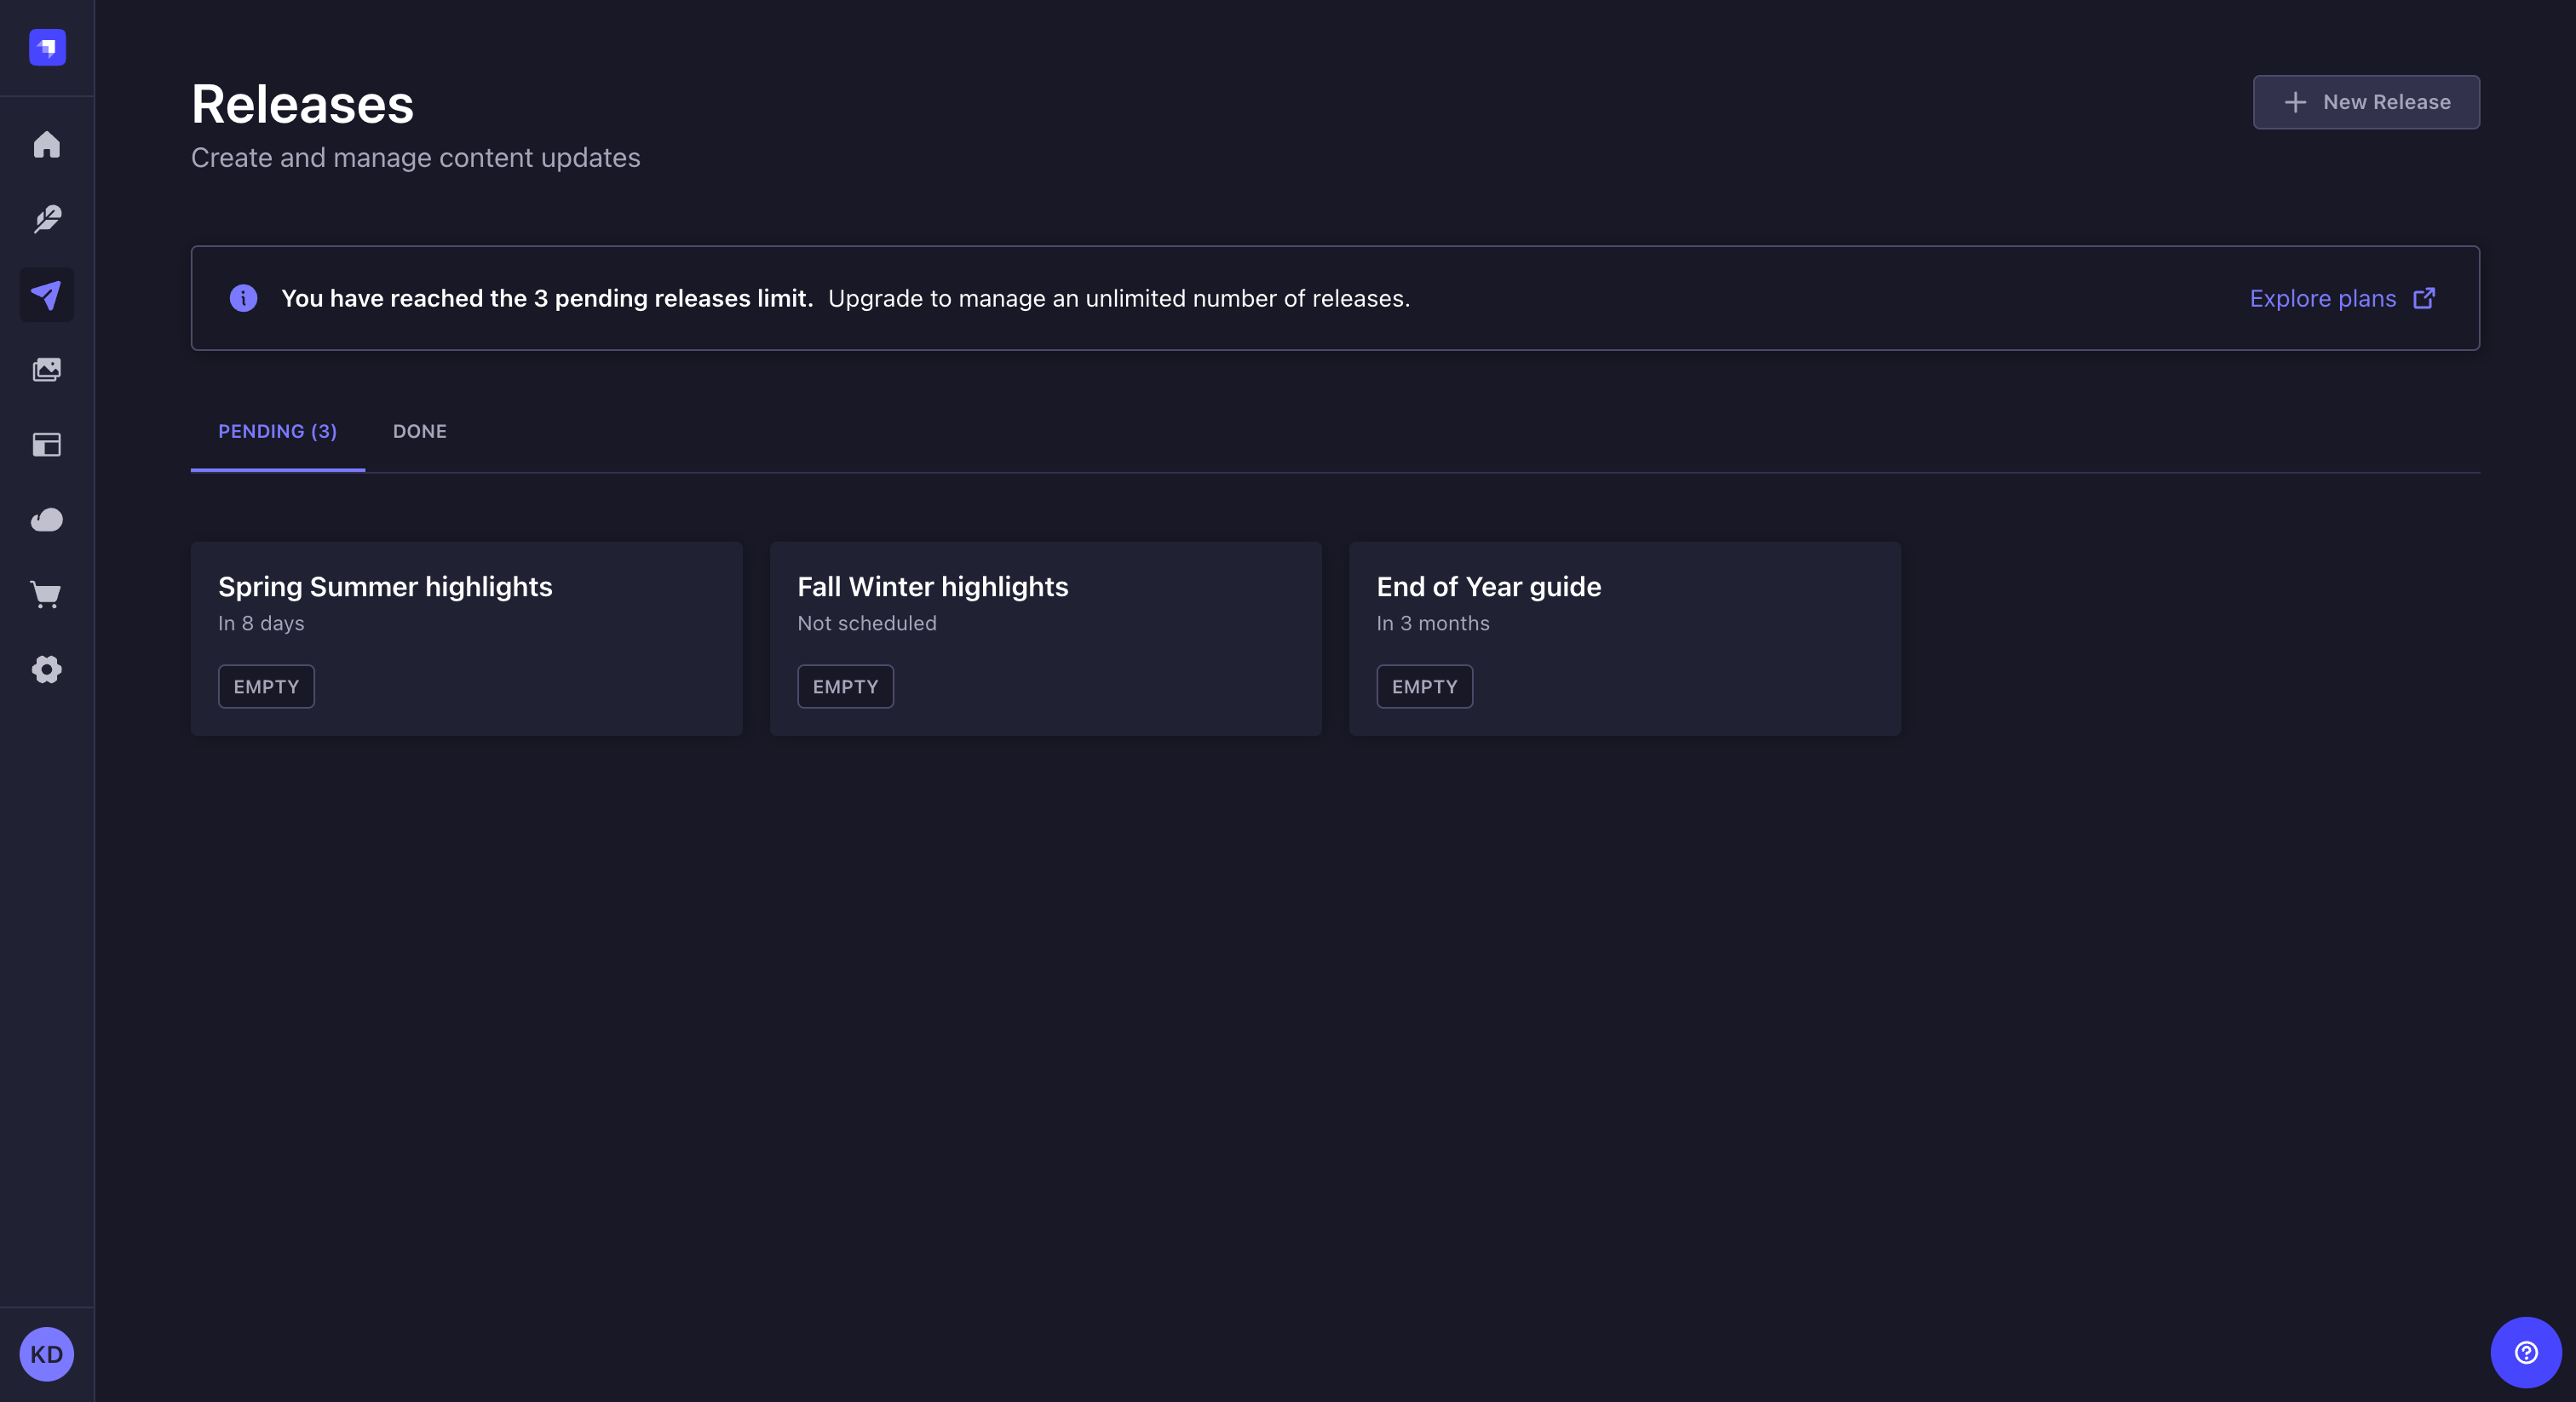This screenshot has width=2576, height=1402.
Task: Open End of Year guide release
Action: [x=1624, y=638]
